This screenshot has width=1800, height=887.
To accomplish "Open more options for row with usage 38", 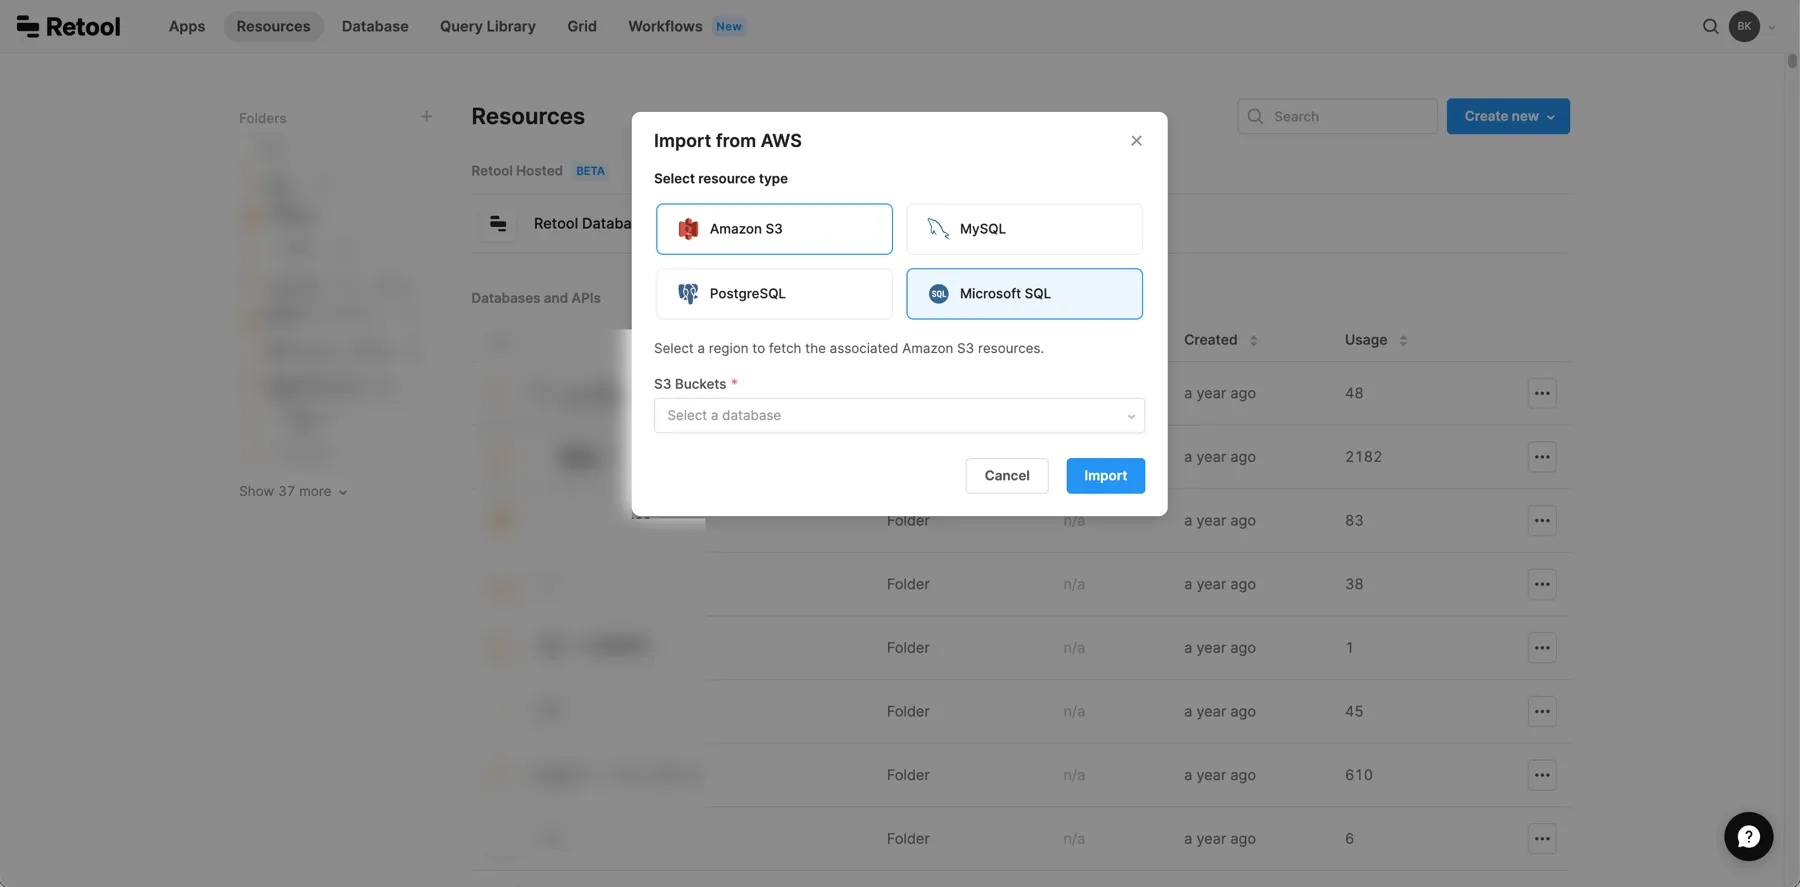I will [1542, 584].
